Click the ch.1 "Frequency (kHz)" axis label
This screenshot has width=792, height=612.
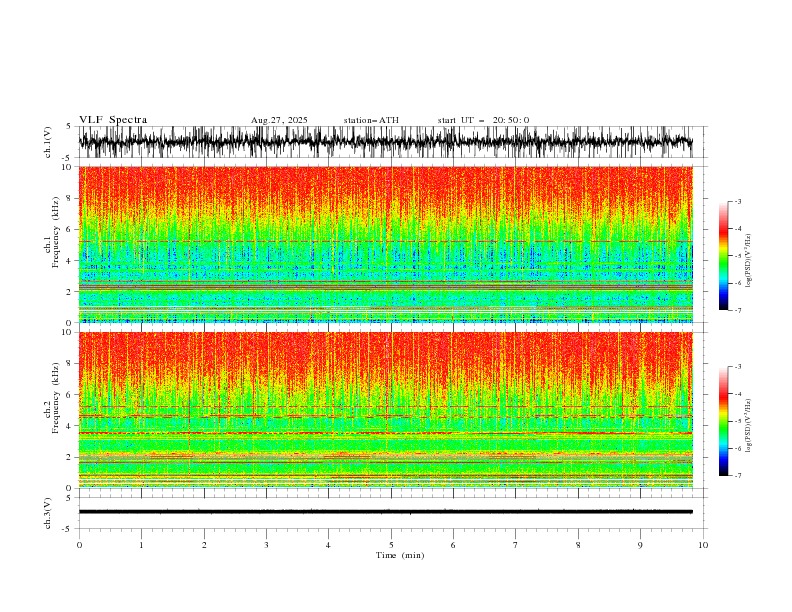(x=56, y=231)
